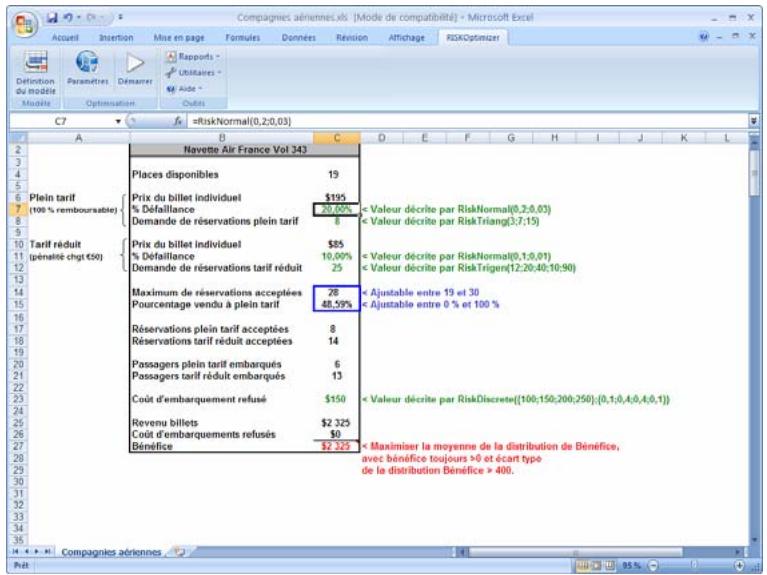Switch to Normal view in status bar
Screen dimensions: 767x575
(x=583, y=566)
